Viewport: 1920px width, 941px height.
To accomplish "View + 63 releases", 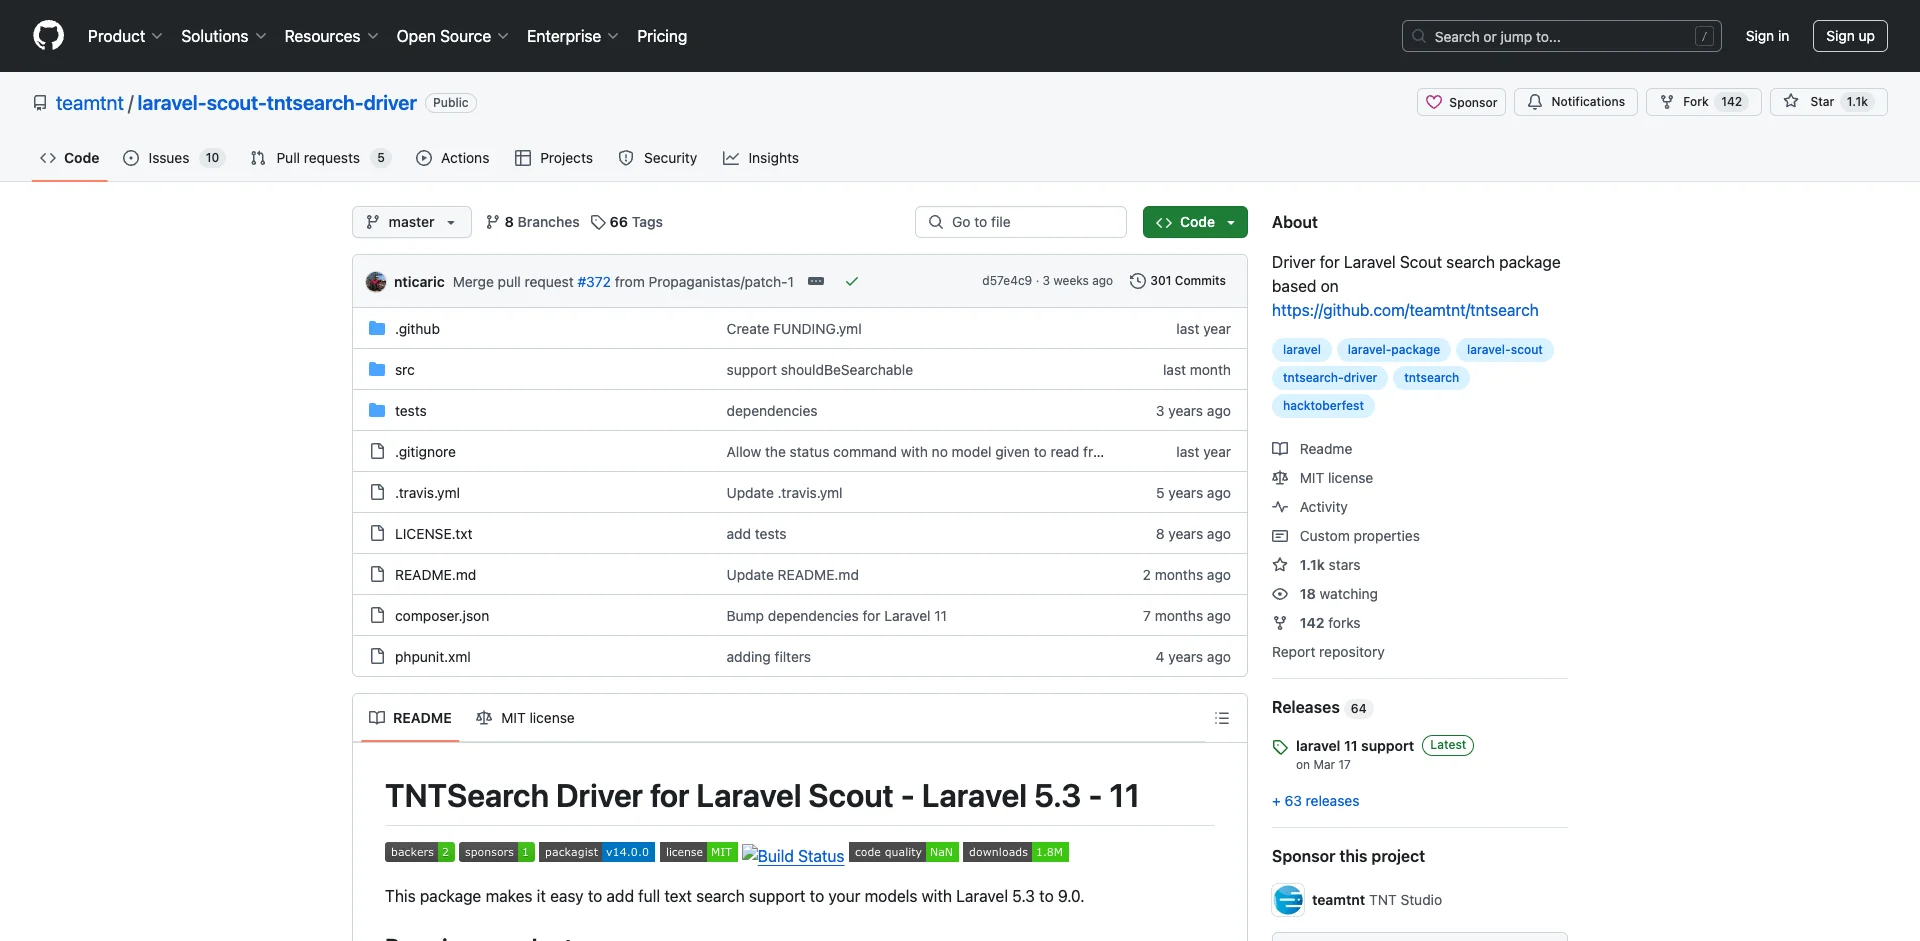I will click(x=1315, y=801).
